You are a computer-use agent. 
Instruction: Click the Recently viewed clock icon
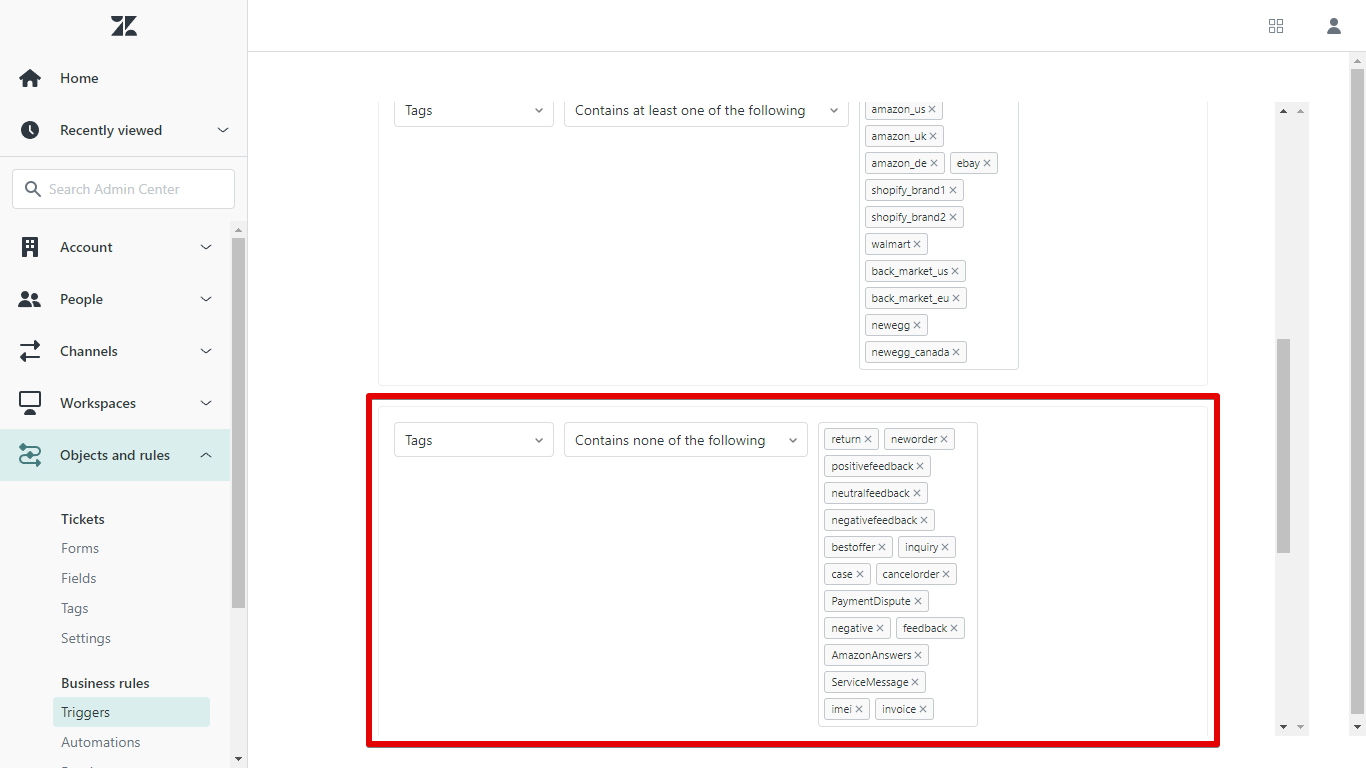(x=30, y=130)
